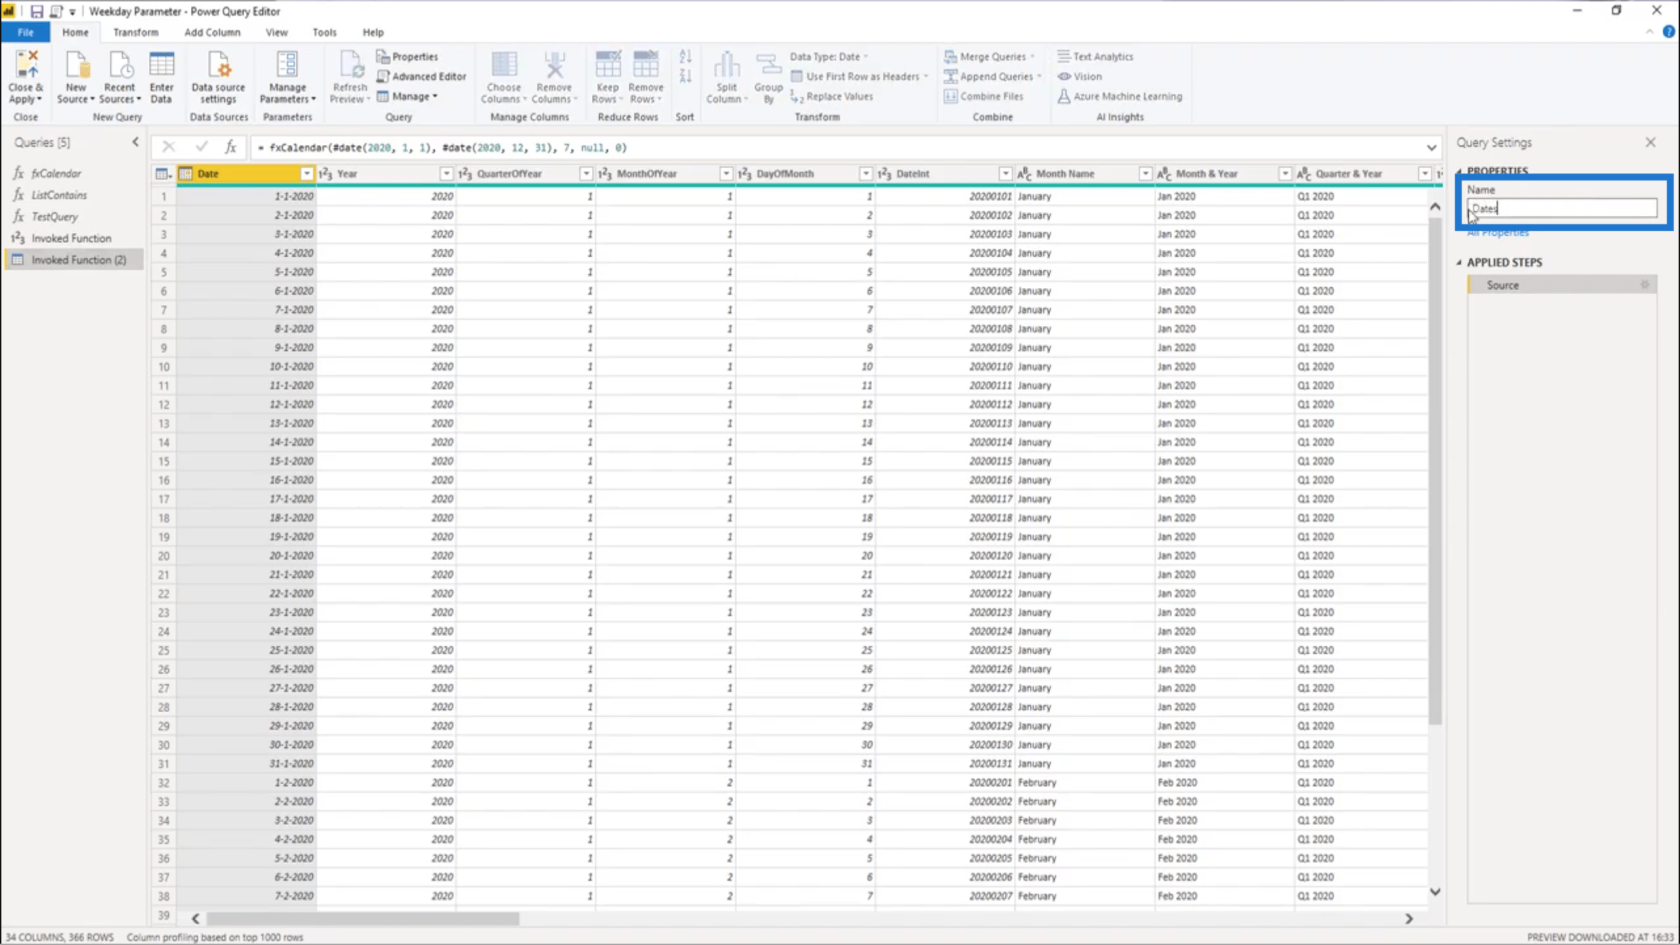Click the vertical scroll down arrow
Screen dimensions: 1680x945
(1435, 892)
